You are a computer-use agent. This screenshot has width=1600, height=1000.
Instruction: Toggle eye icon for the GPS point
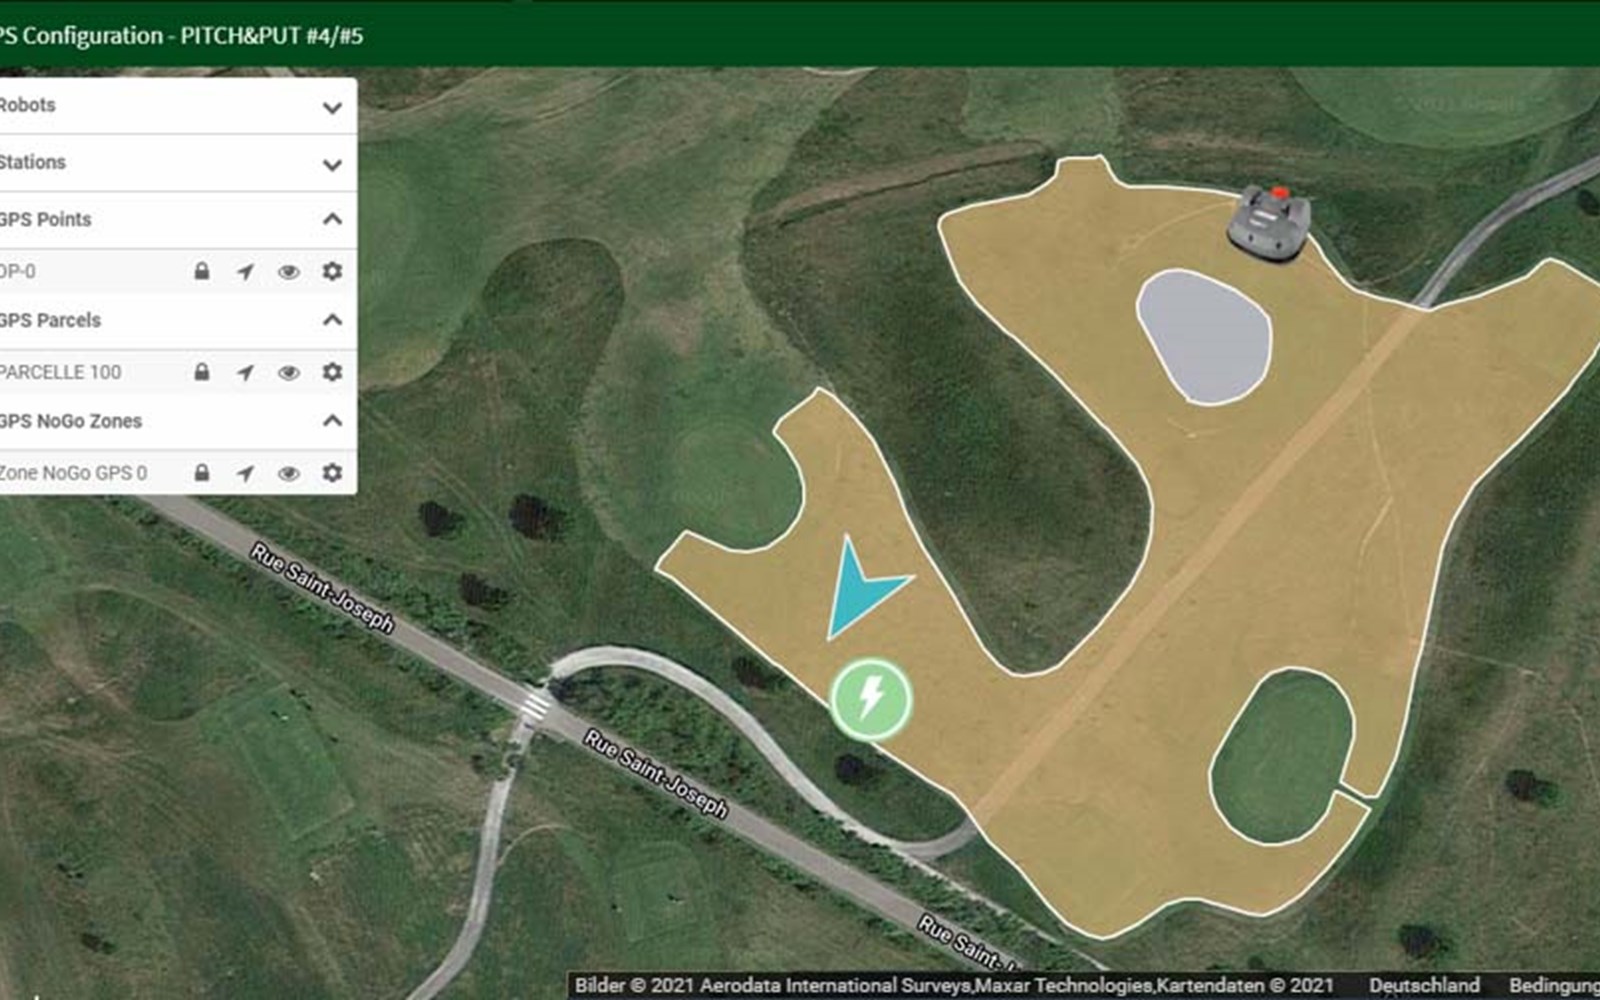[289, 272]
